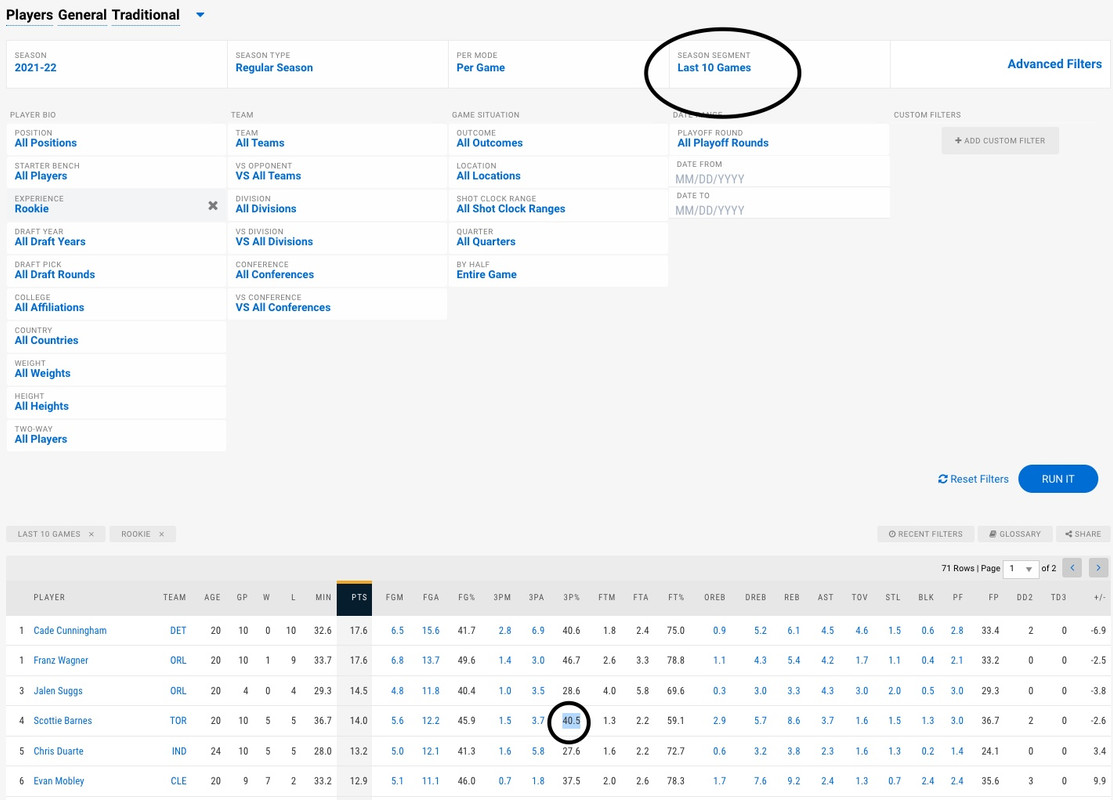Open the Two-Way All Players filter
1113x800 pixels.
coord(116,435)
